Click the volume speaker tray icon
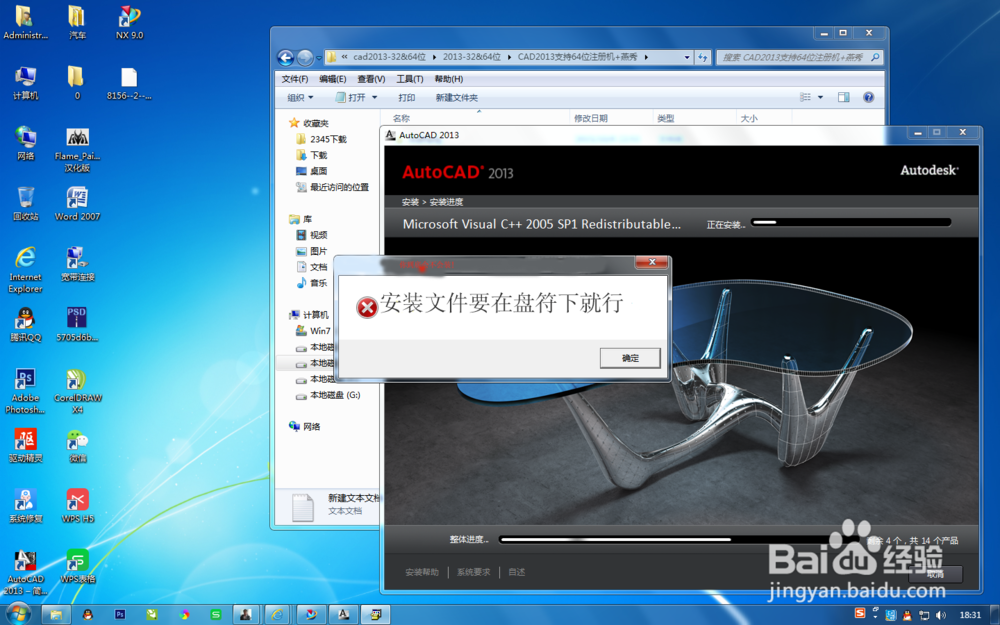Viewport: 1000px width, 625px height. point(941,615)
